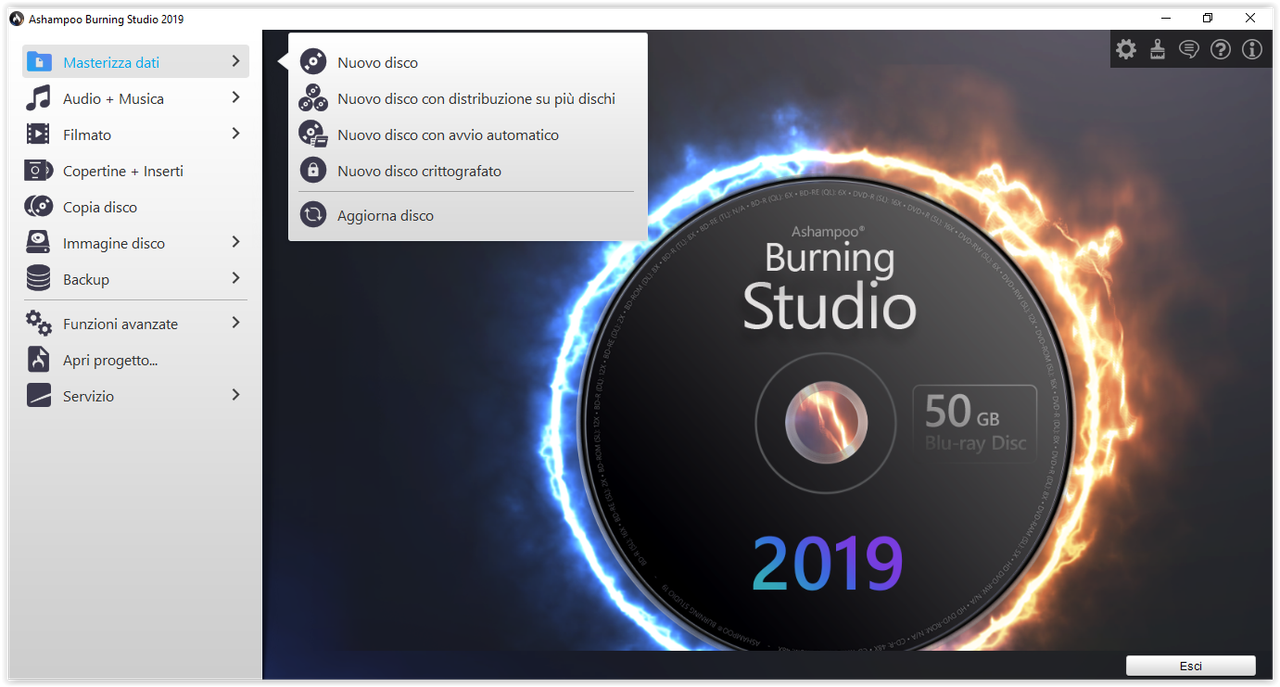Open the Funzioni avanzate label
Screen dimensions: 1280x687
[x=120, y=323]
